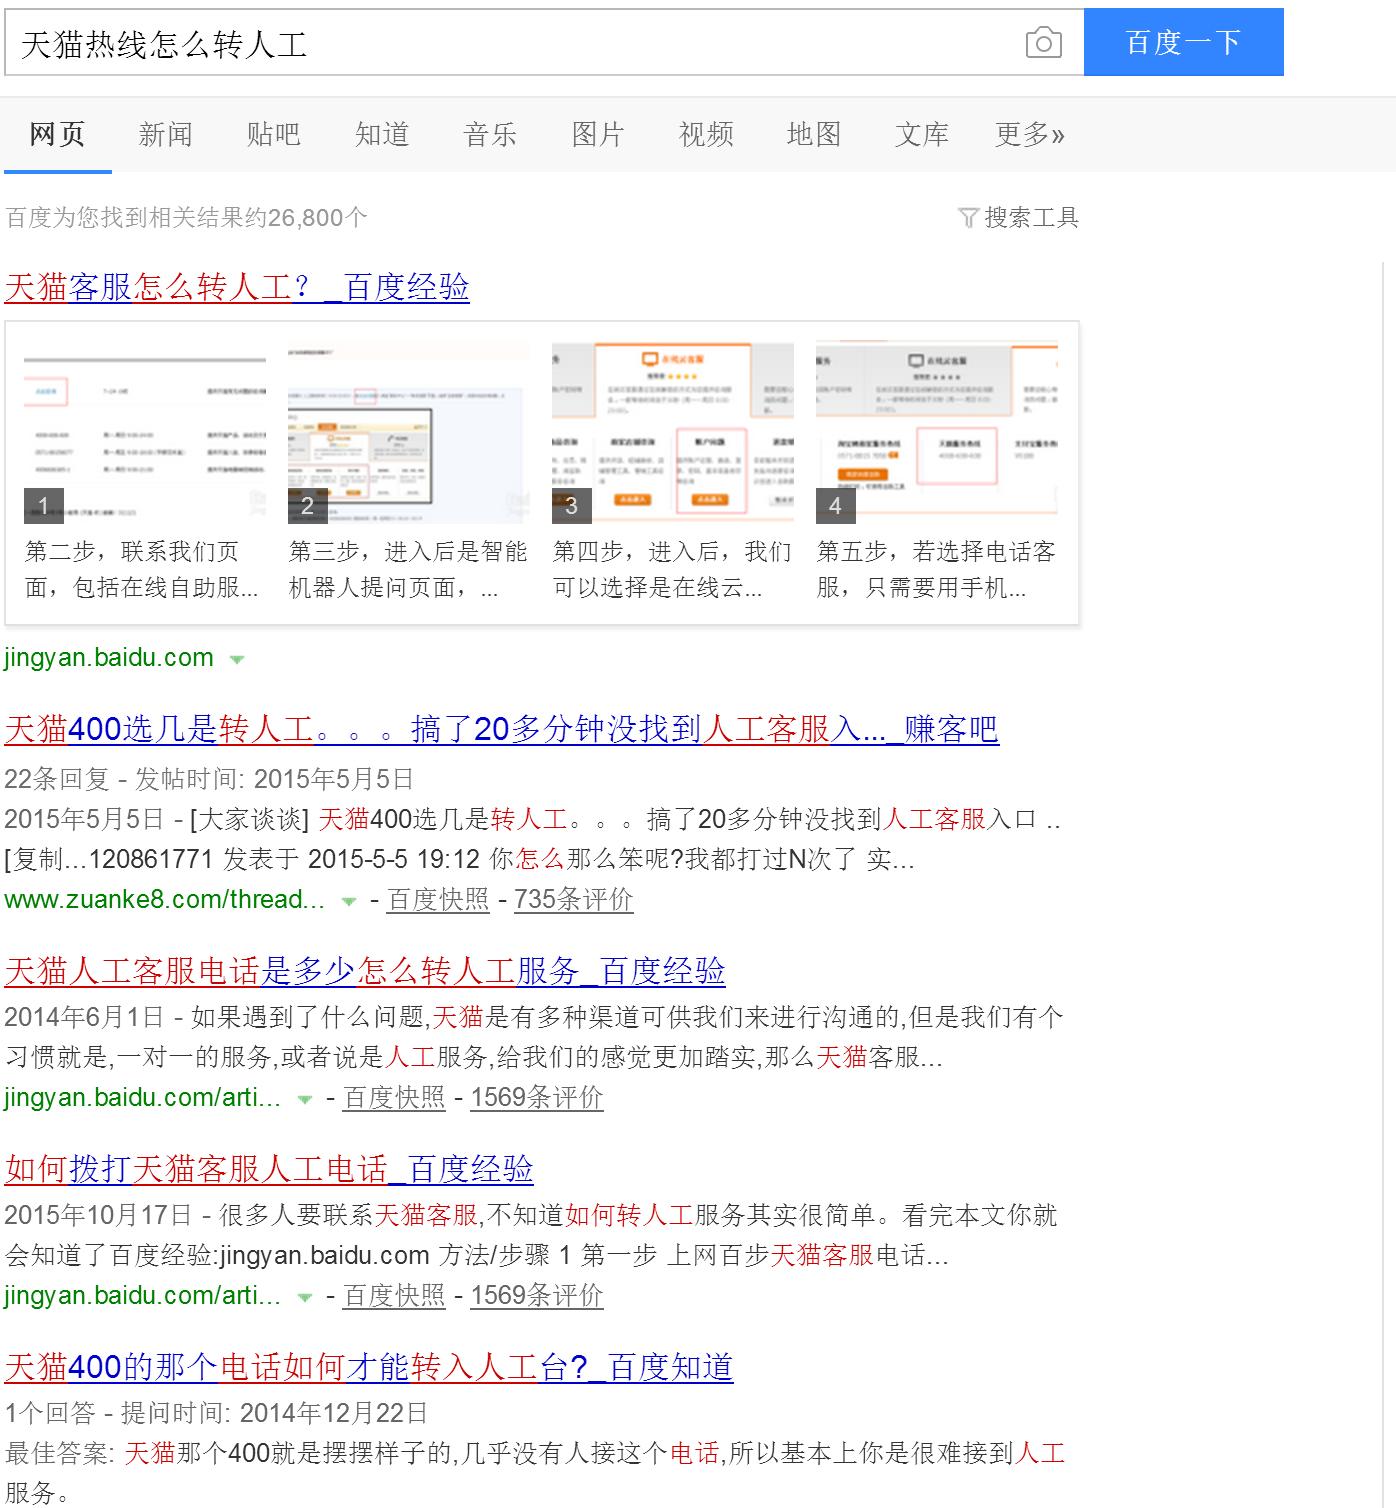Open 天猫400选几是转人工 forum result
Screen dimensions: 1396x1508
(x=500, y=731)
